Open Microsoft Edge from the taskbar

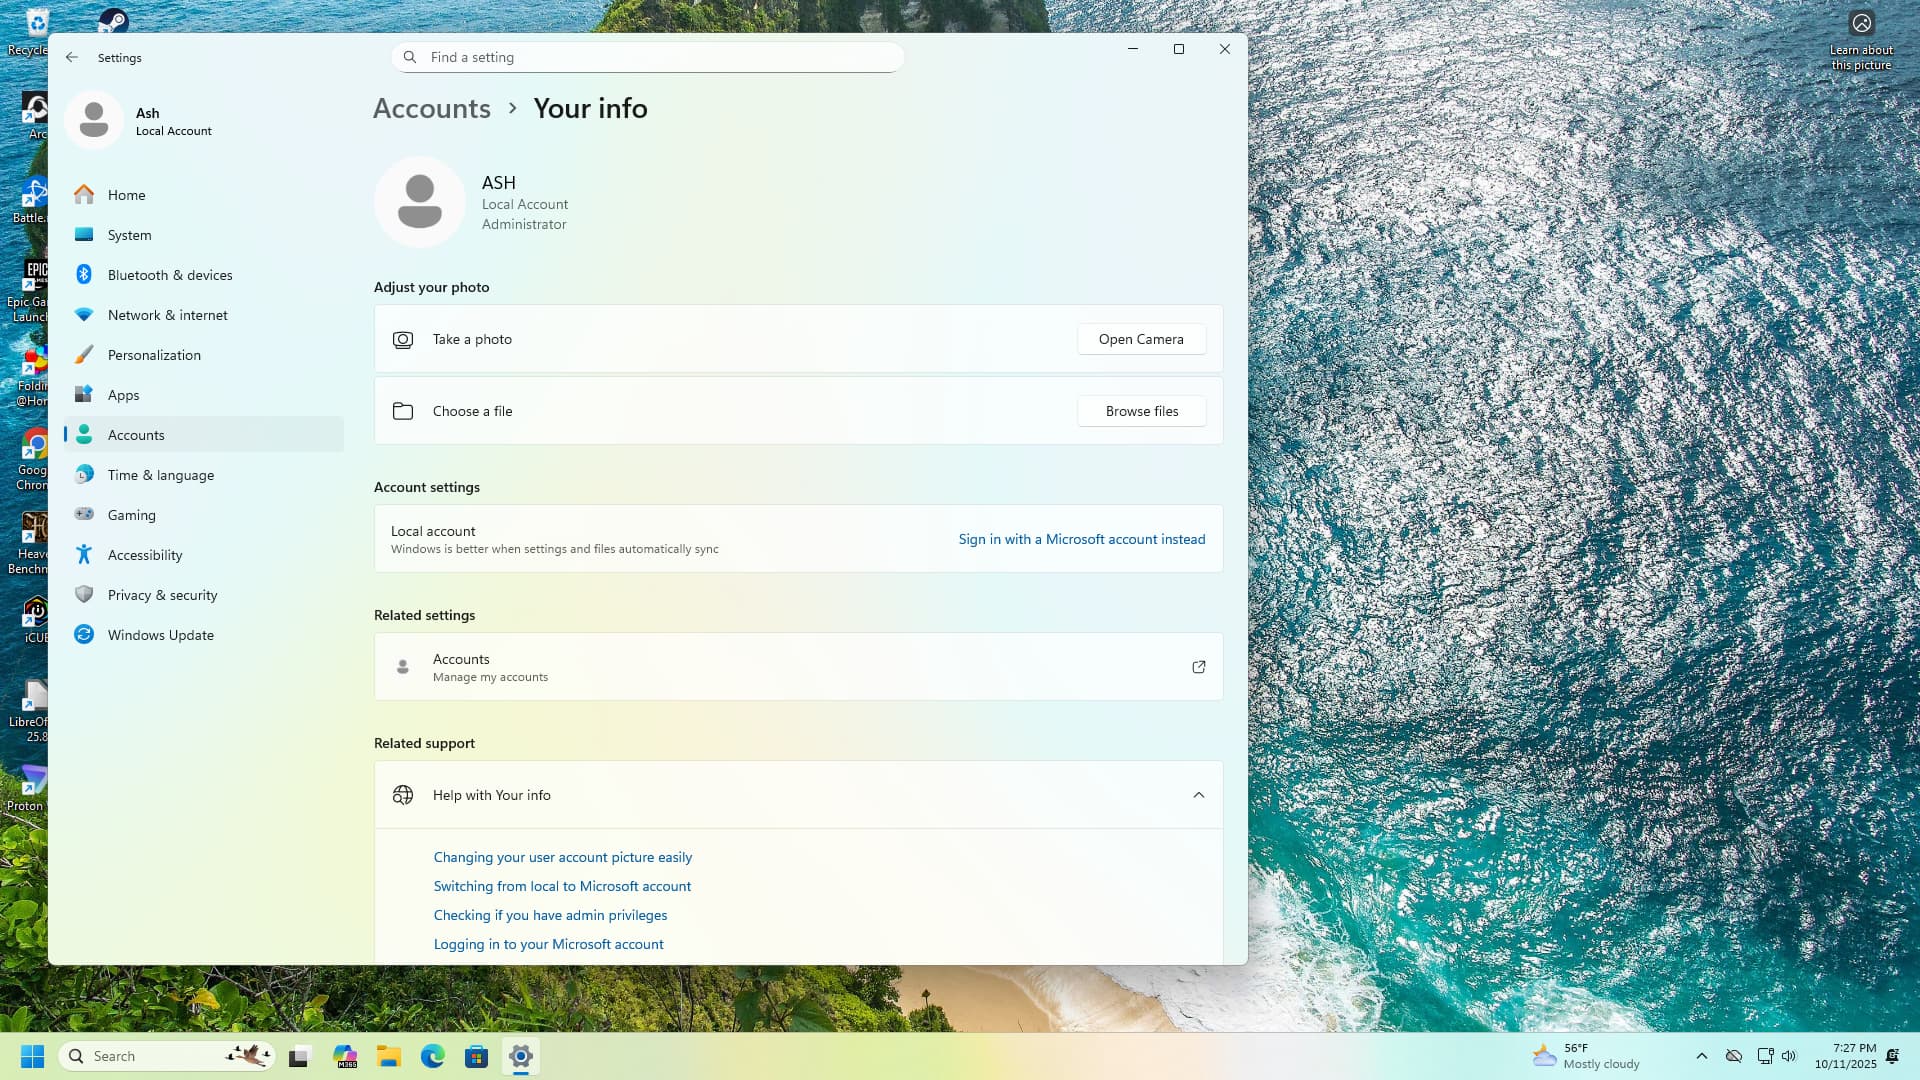click(432, 1056)
